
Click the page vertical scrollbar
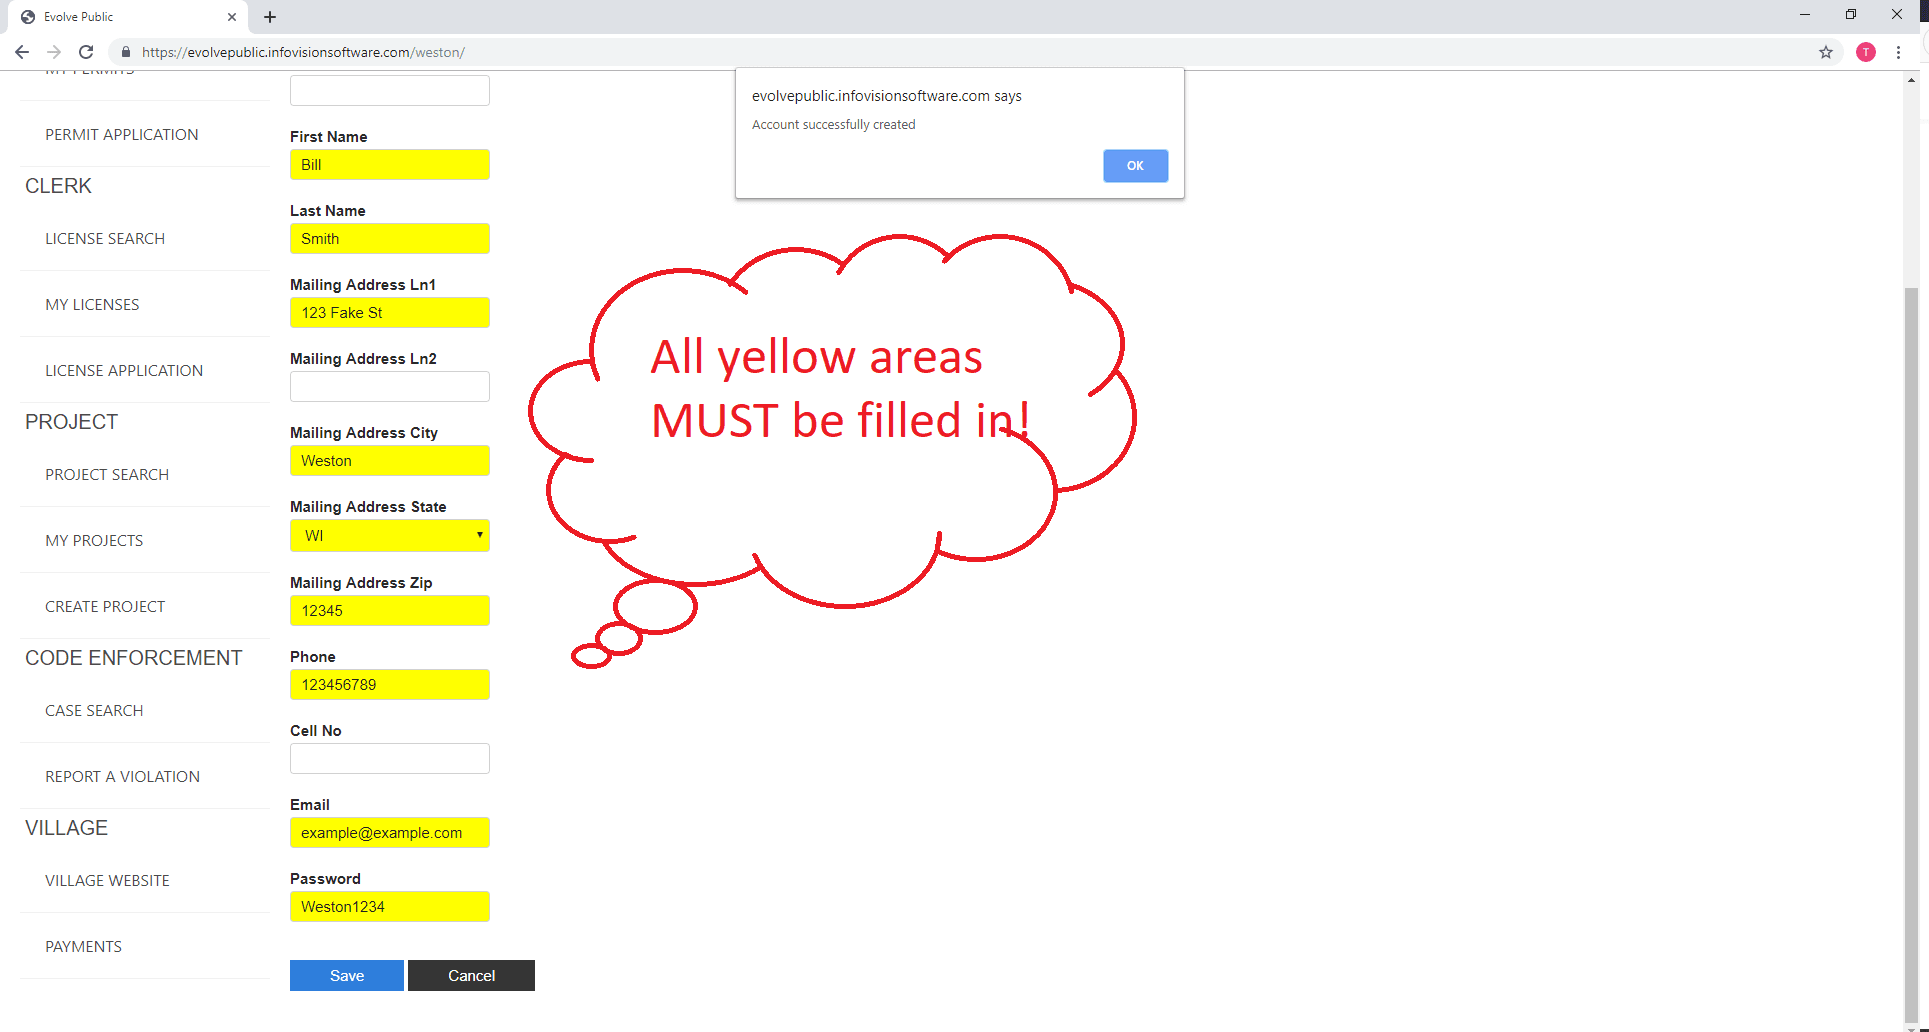pos(1911,600)
